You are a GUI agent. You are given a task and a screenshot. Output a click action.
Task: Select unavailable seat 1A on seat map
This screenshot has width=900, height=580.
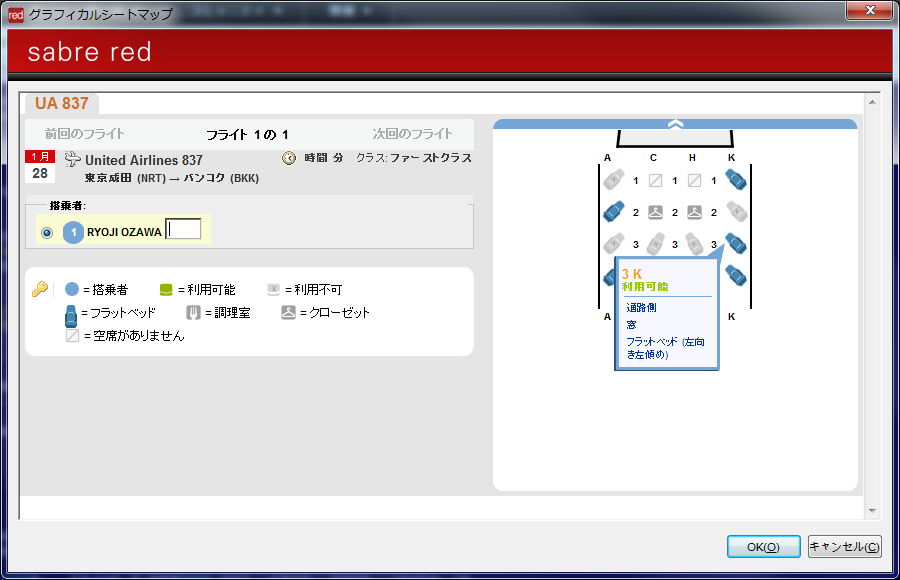(x=614, y=180)
